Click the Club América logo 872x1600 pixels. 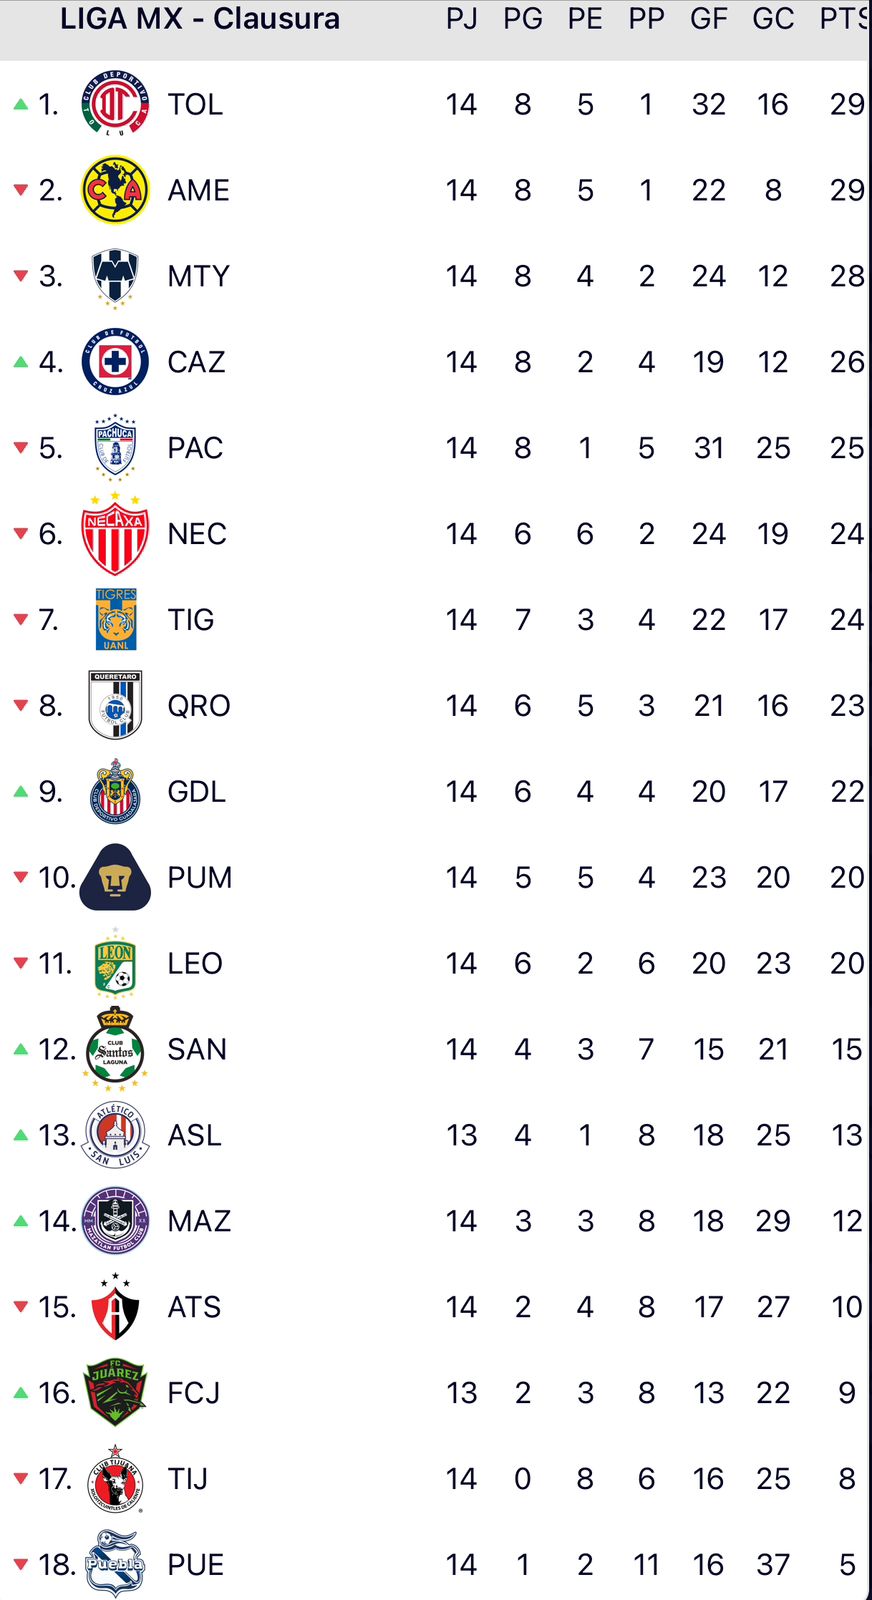click(x=115, y=190)
